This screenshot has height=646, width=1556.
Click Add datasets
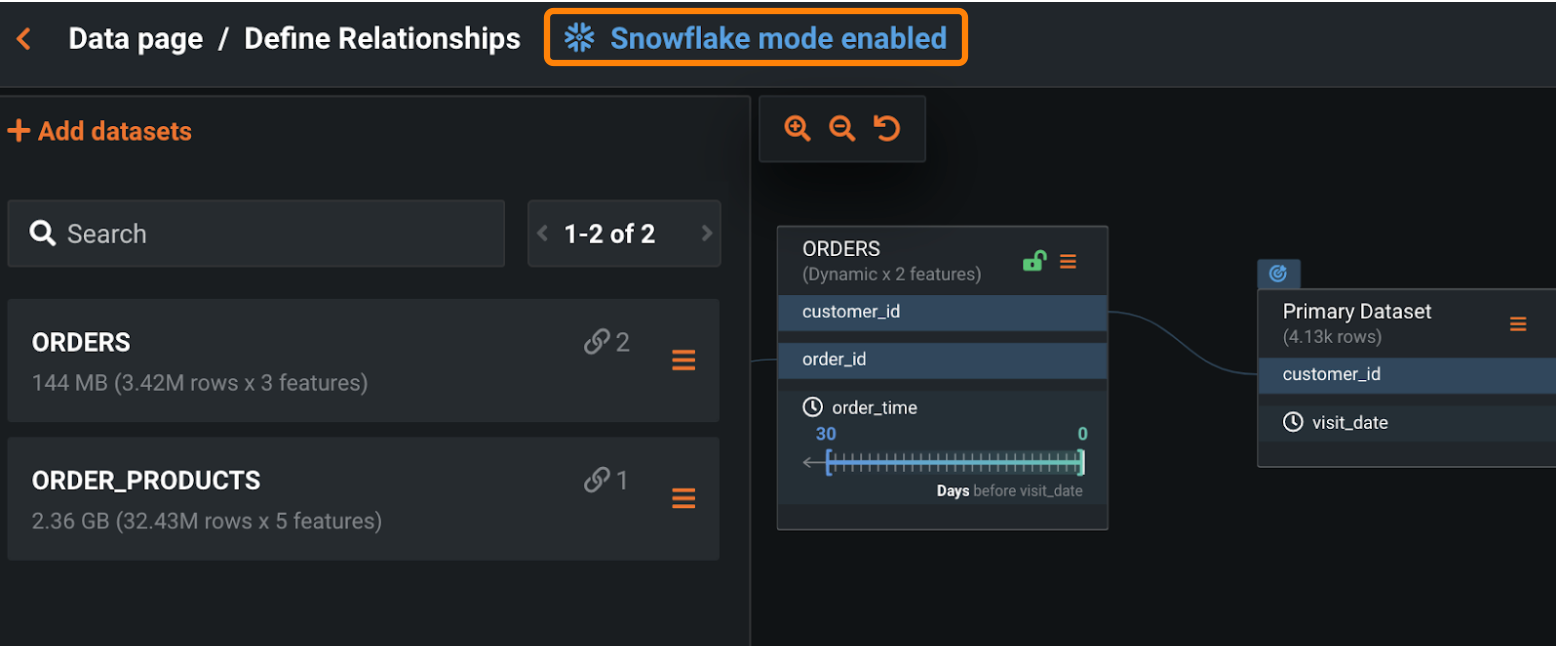click(100, 131)
